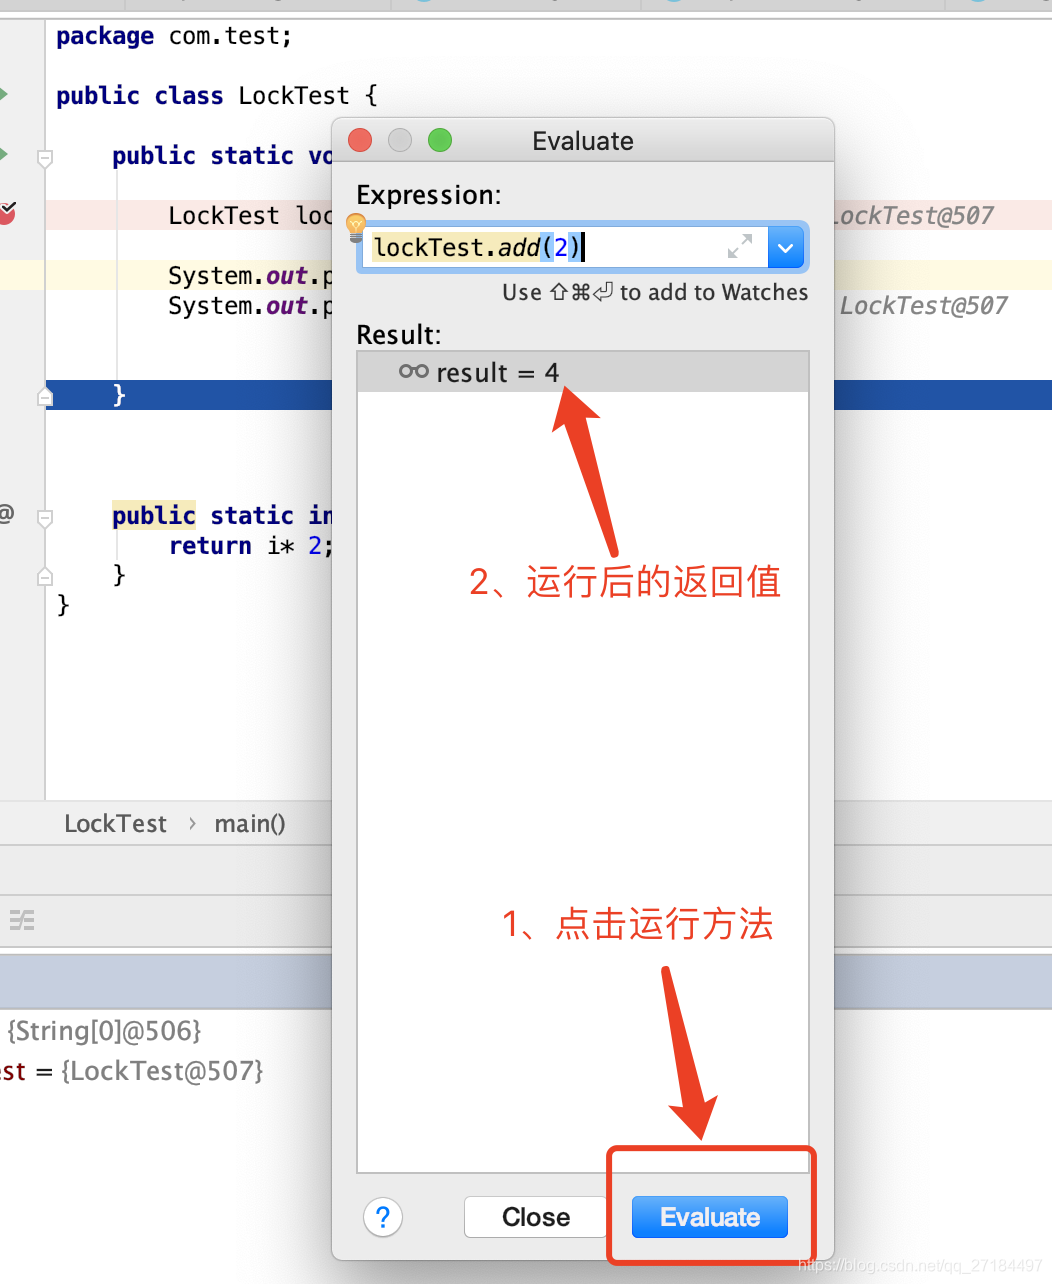Image resolution: width=1052 pixels, height=1284 pixels.
Task: Select the {String[0]@506} args entry
Action: [x=100, y=1030]
